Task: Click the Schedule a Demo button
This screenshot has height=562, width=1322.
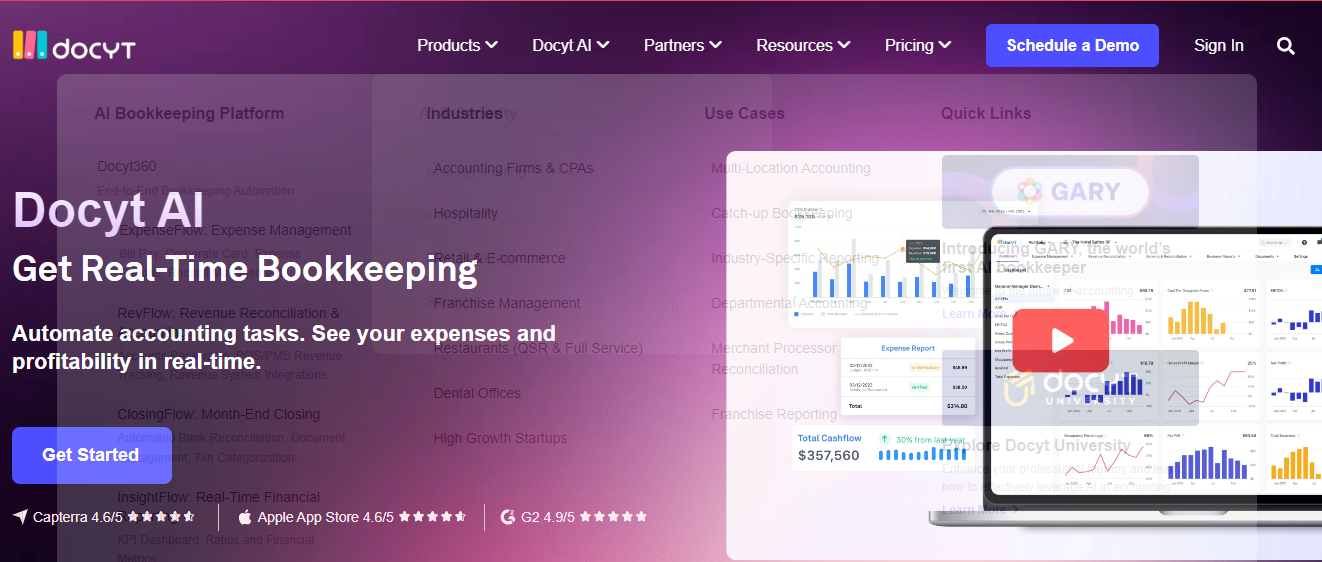Action: (x=1072, y=46)
